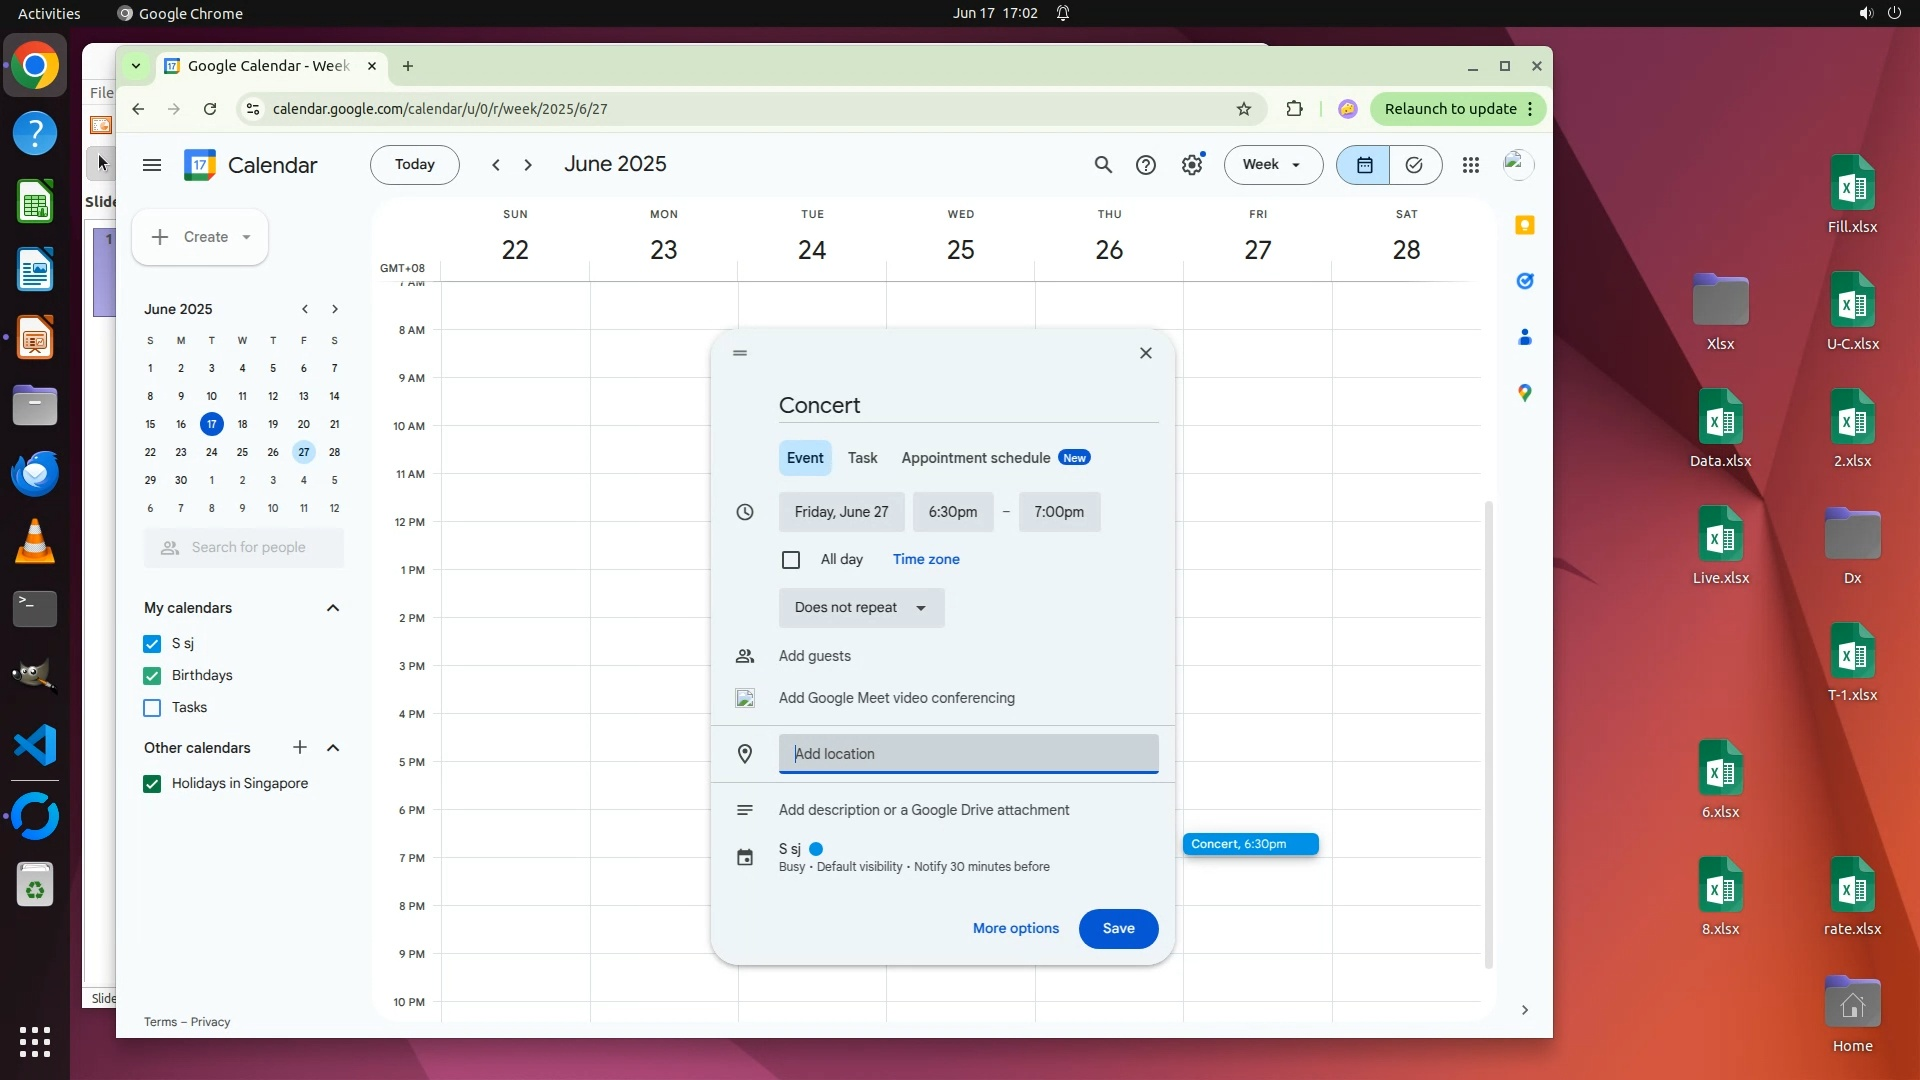Open Google Keep side panel icon
The width and height of the screenshot is (1920, 1080).
[x=1524, y=225]
